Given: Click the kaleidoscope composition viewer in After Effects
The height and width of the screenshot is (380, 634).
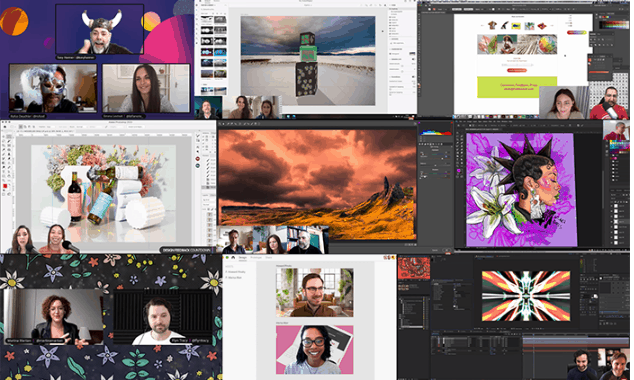Looking at the screenshot, I should [x=526, y=296].
